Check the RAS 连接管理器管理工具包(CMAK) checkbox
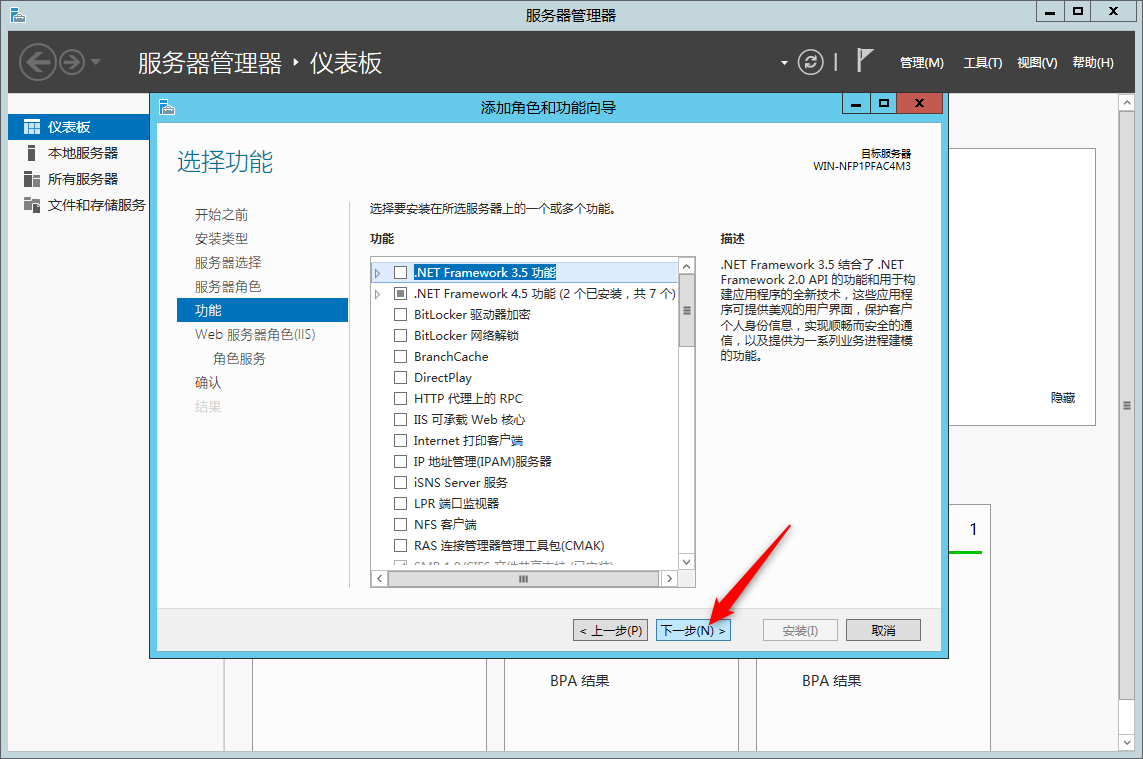This screenshot has width=1143, height=759. [400, 545]
